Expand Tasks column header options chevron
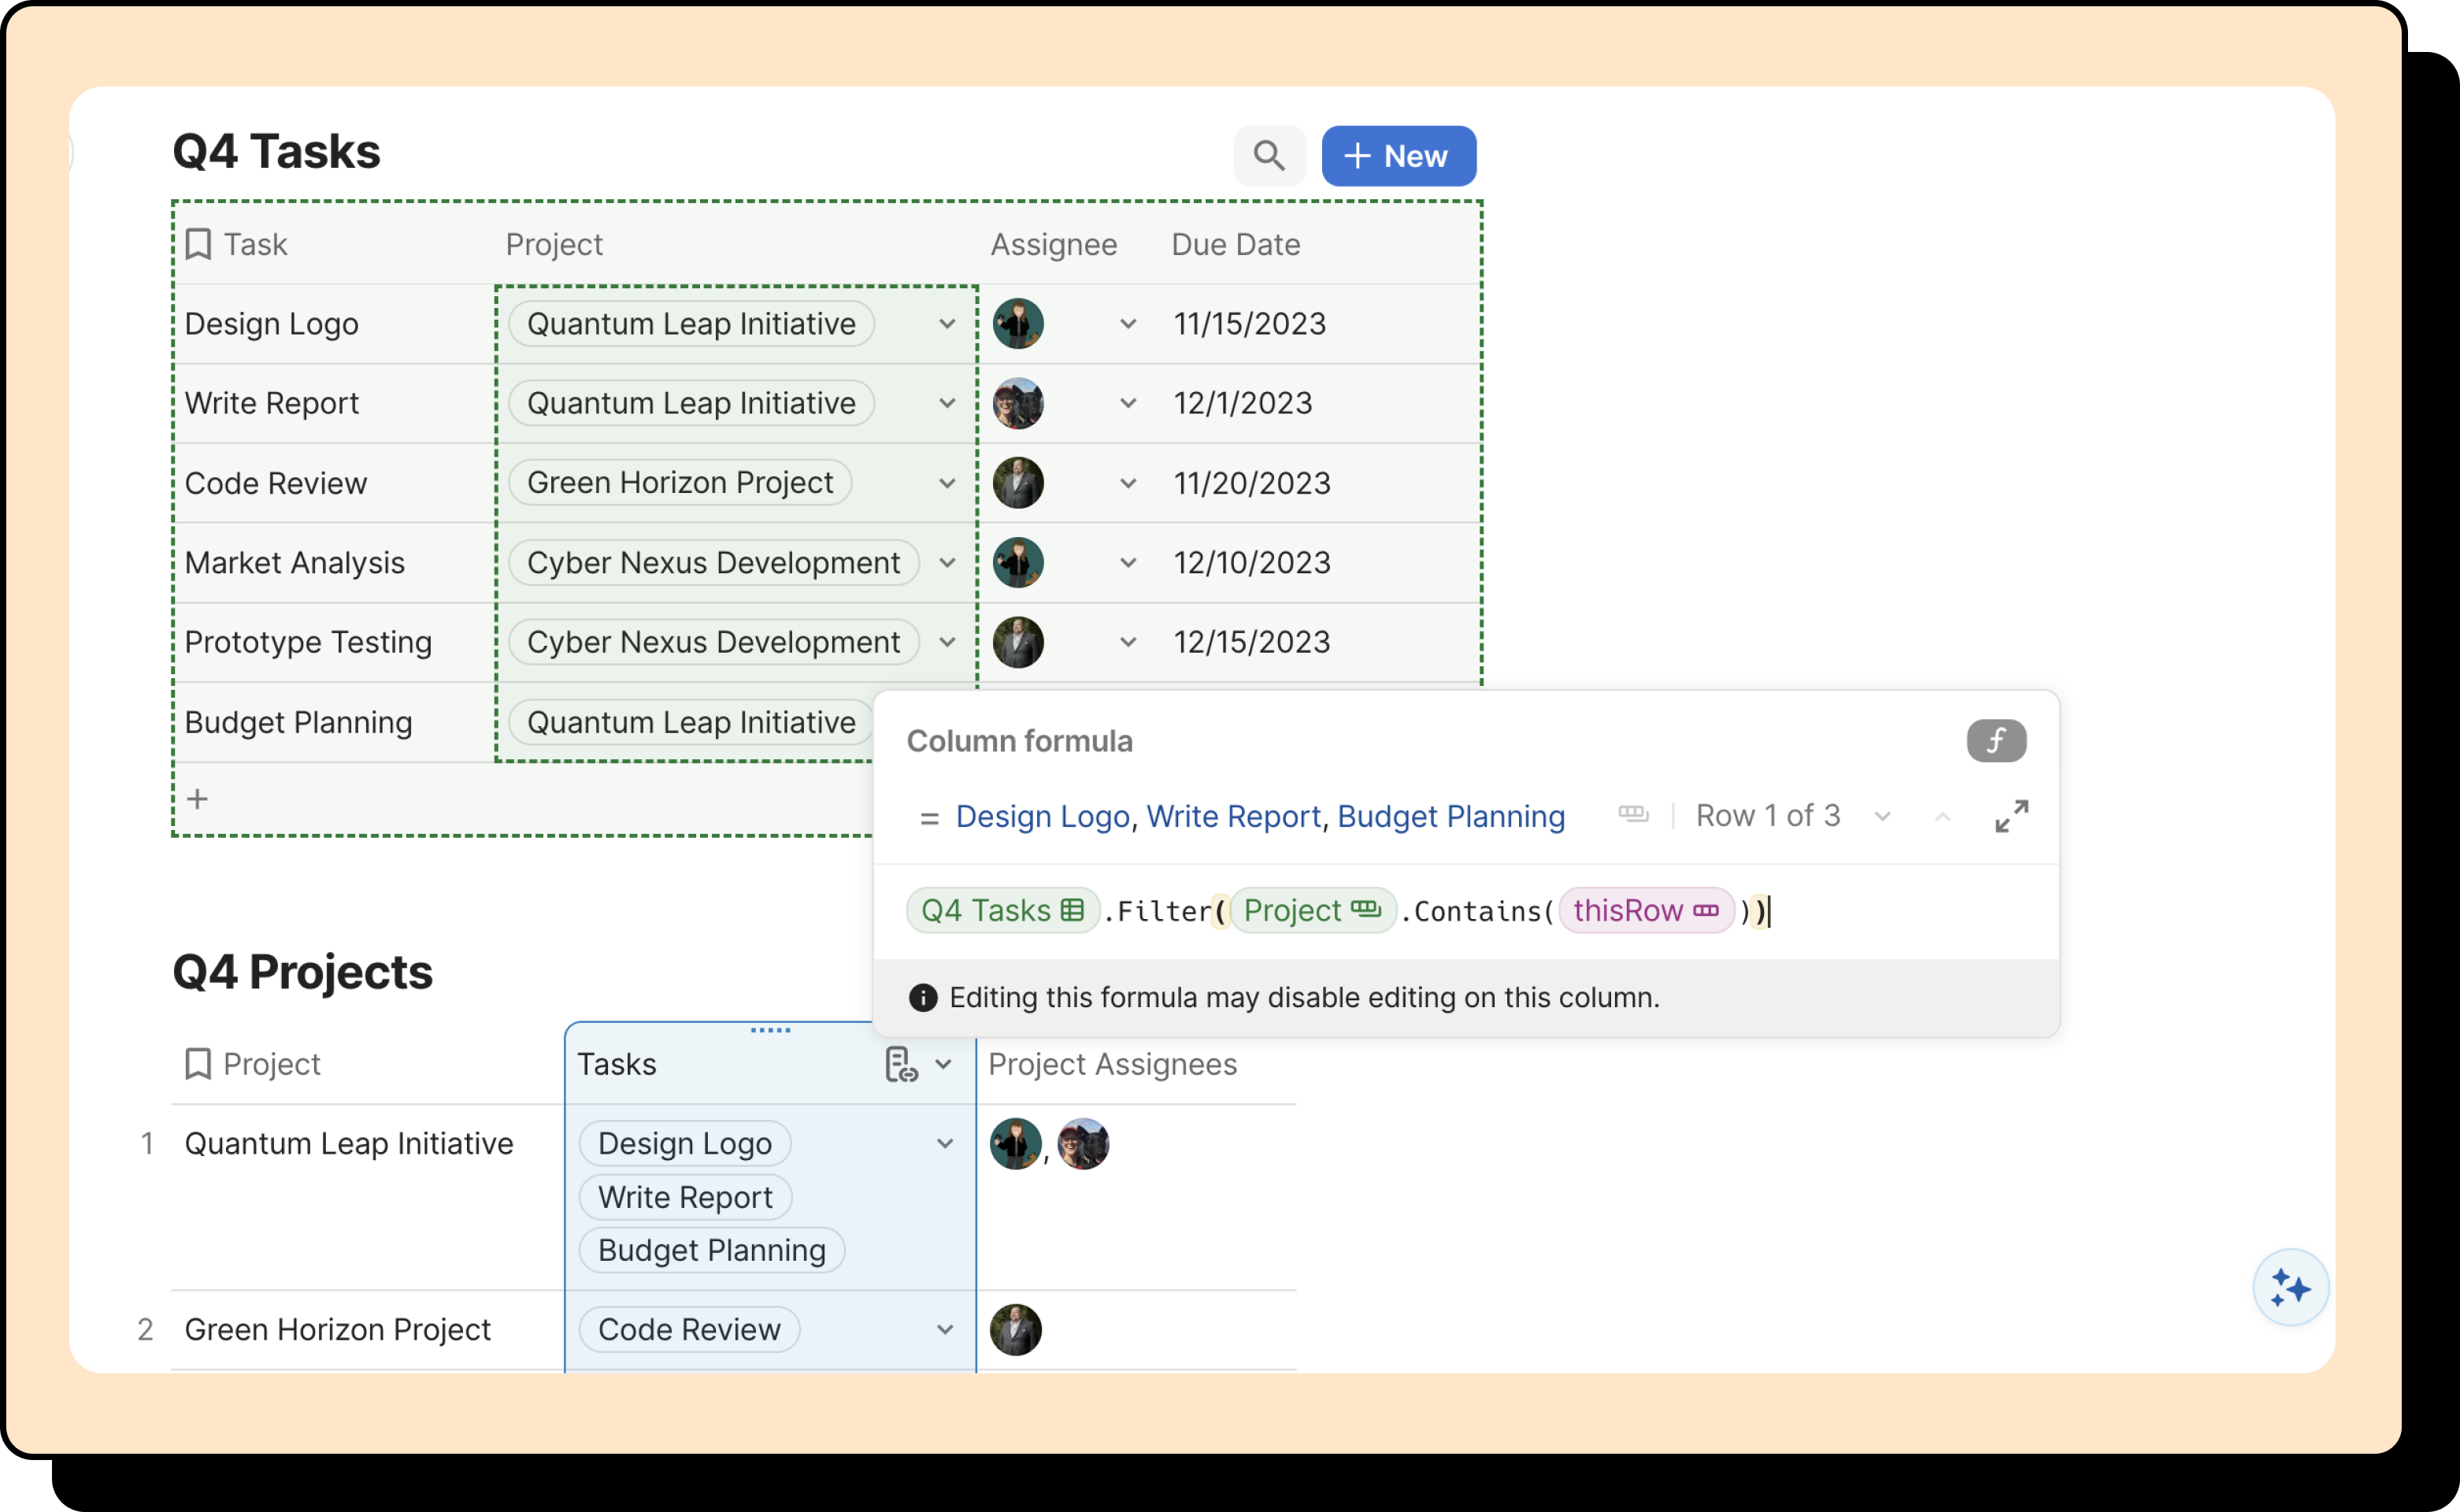Screen dimensions: 2460x1512 [943, 1064]
